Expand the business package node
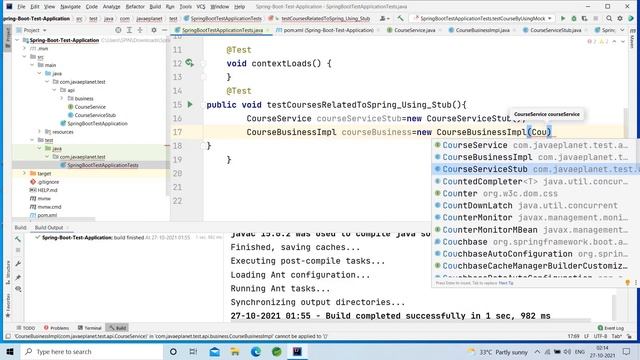This screenshot has height=360, width=640. (x=62, y=98)
